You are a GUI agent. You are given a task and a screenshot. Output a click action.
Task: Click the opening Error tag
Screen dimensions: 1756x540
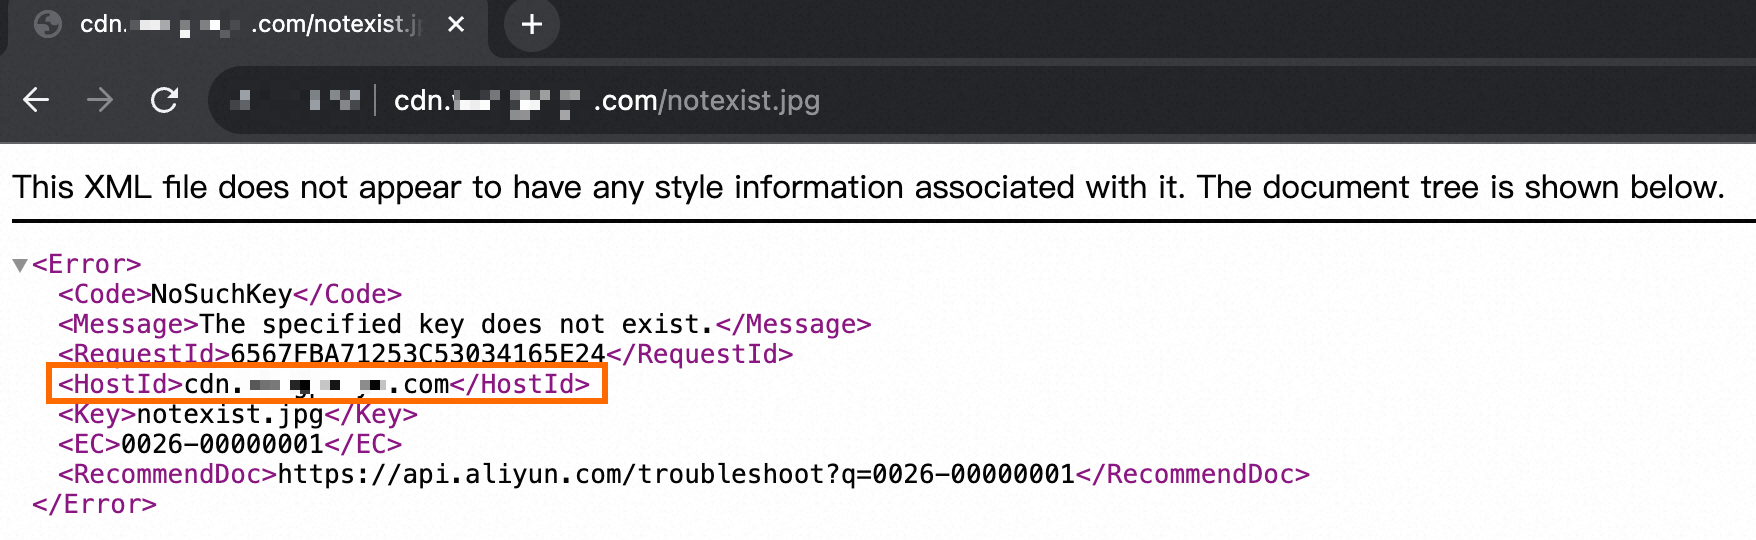pyautogui.click(x=86, y=264)
